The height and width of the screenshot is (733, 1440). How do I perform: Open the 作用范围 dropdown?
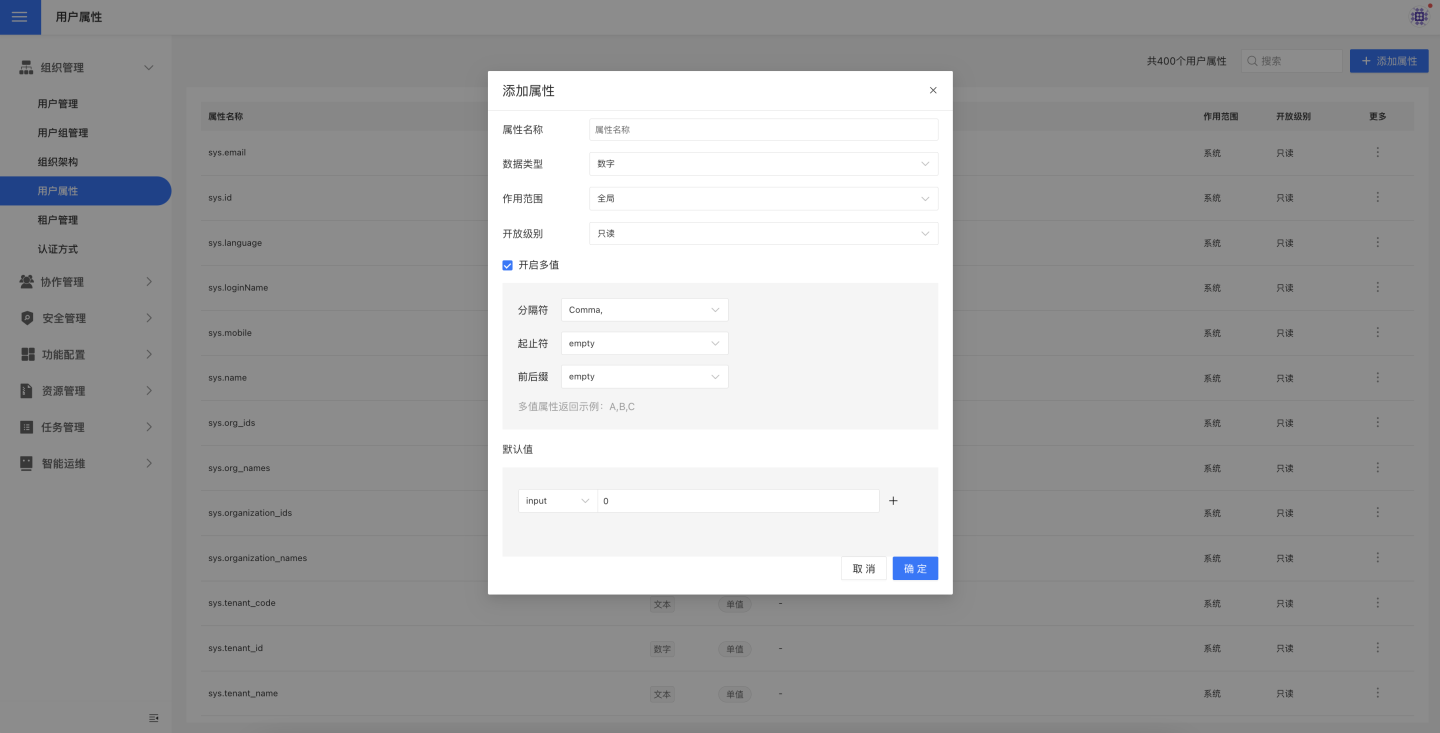pos(764,199)
